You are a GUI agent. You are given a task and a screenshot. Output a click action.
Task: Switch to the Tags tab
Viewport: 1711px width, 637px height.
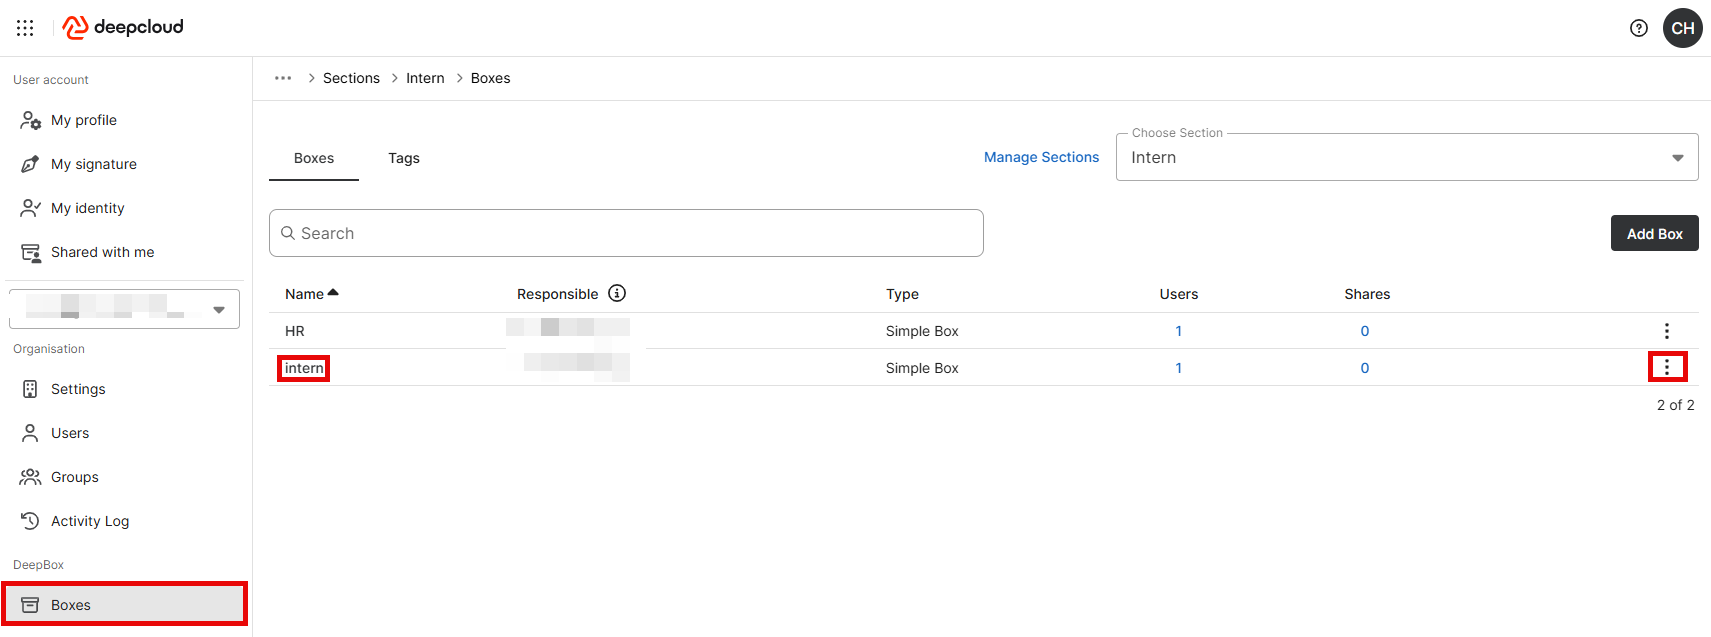(x=403, y=158)
